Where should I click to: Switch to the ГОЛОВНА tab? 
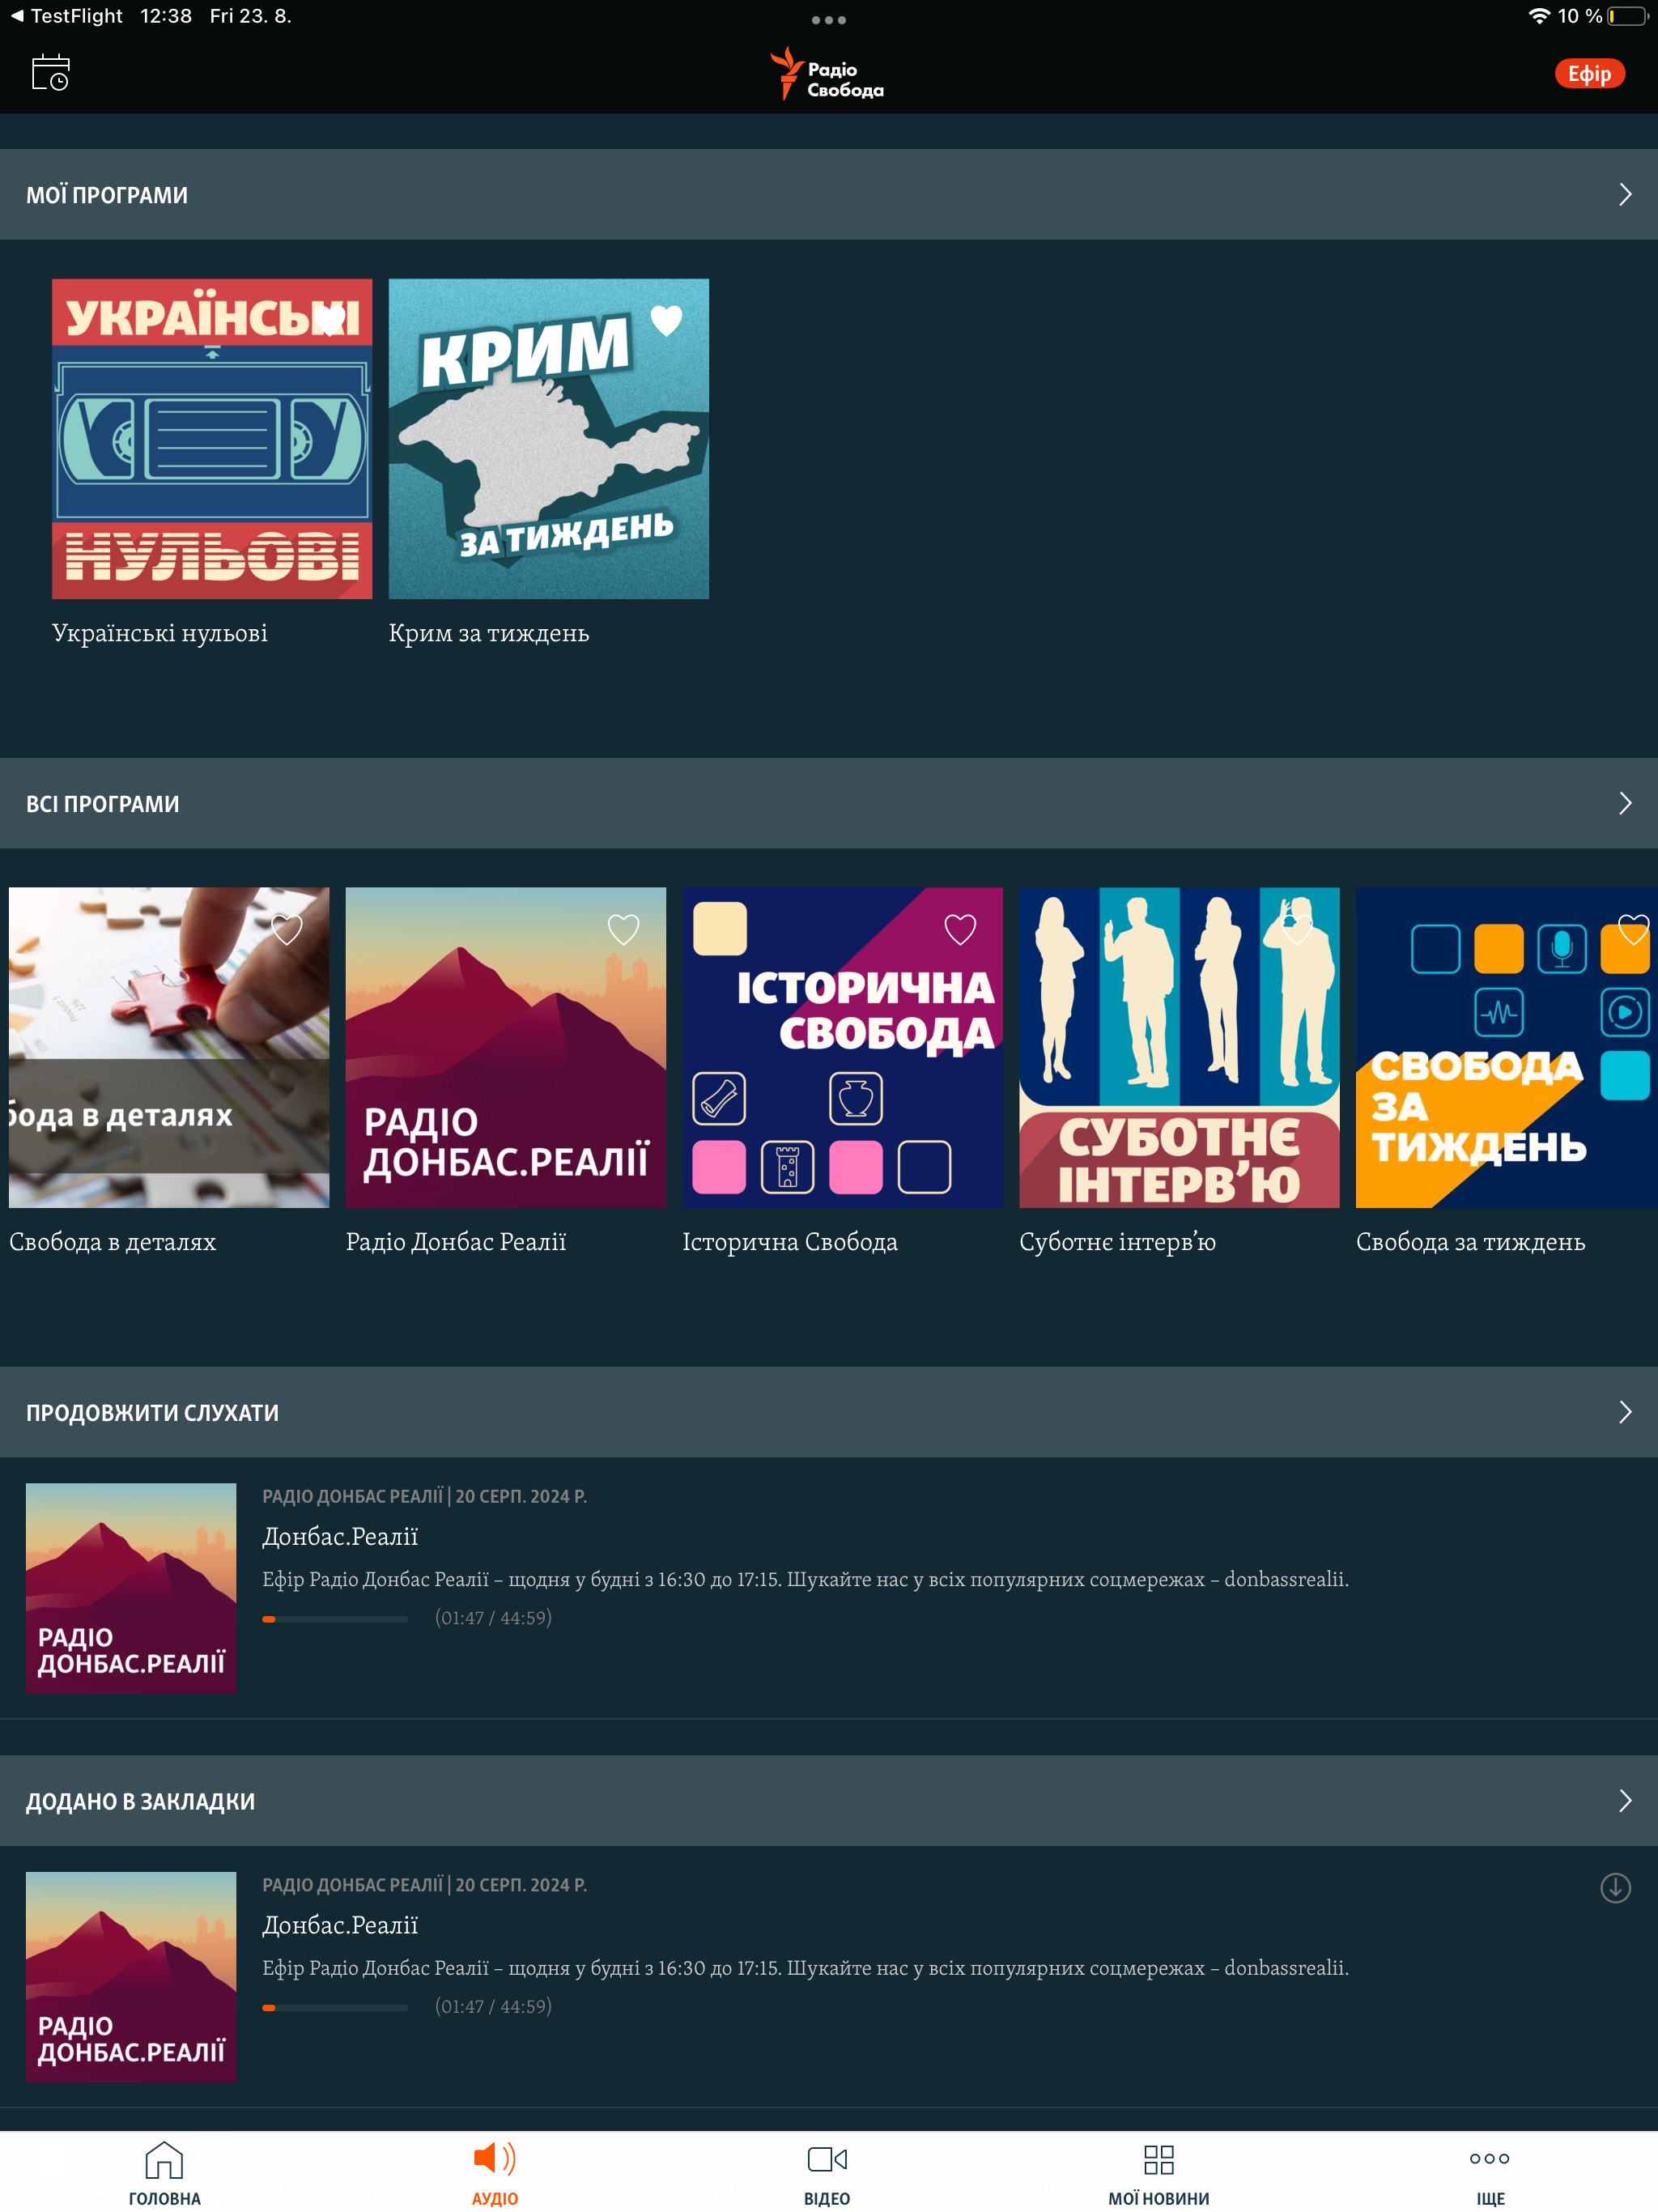(164, 2172)
